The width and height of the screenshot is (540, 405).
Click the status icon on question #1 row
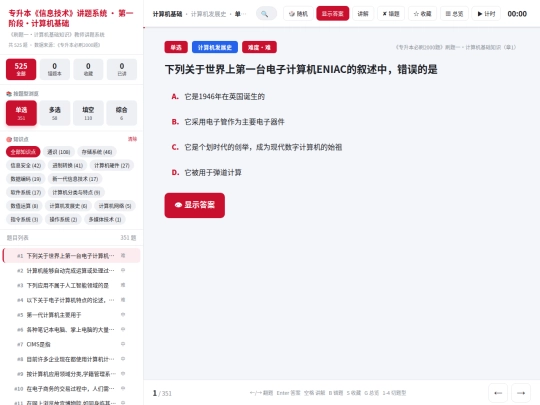123,256
